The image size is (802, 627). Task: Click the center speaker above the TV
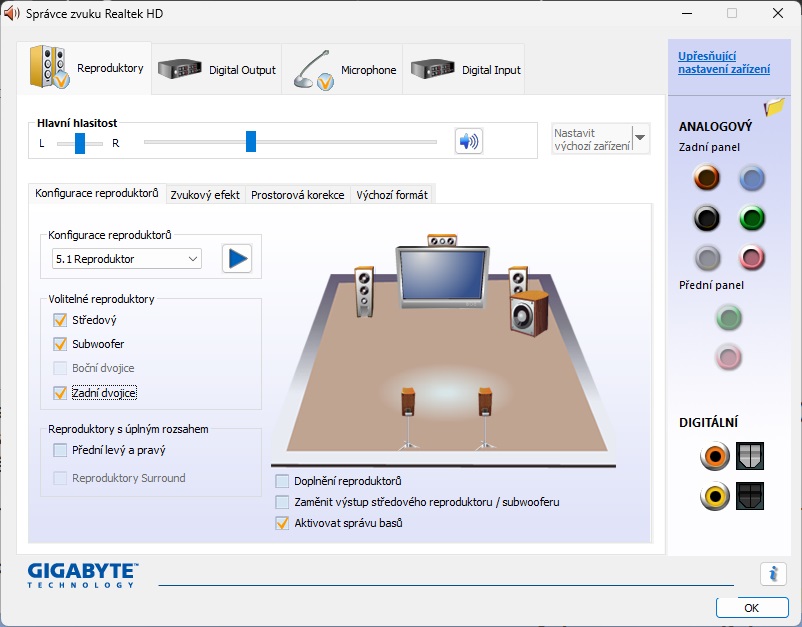(x=442, y=240)
